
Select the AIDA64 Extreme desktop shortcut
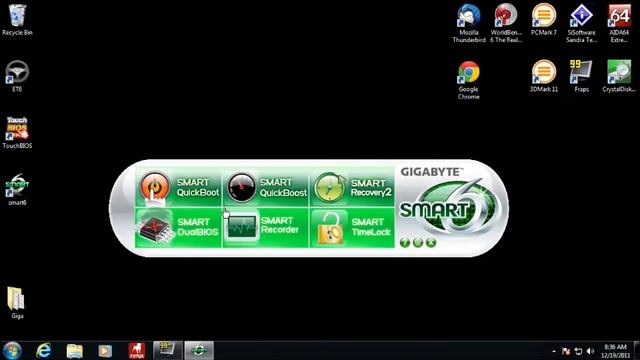[619, 23]
